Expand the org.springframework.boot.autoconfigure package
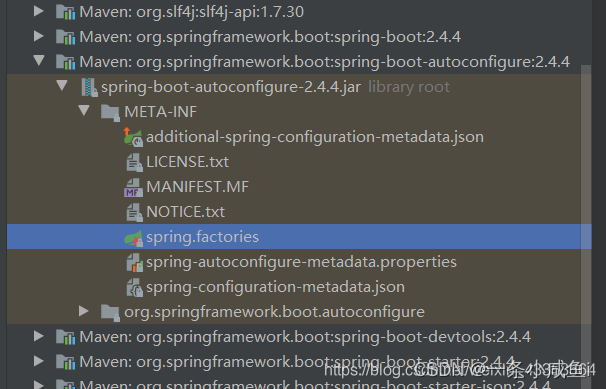Screen dimensions: 606x389 tap(83, 311)
